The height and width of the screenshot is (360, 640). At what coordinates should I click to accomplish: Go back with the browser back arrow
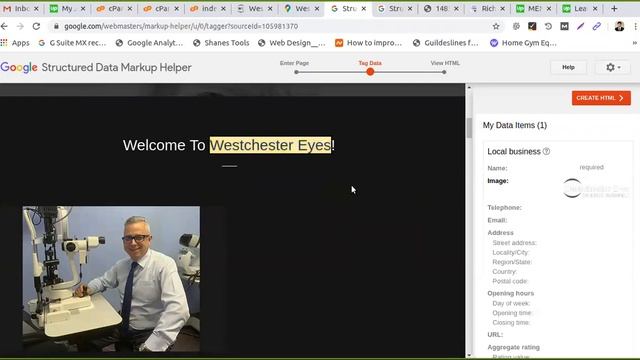pyautogui.click(x=4, y=26)
